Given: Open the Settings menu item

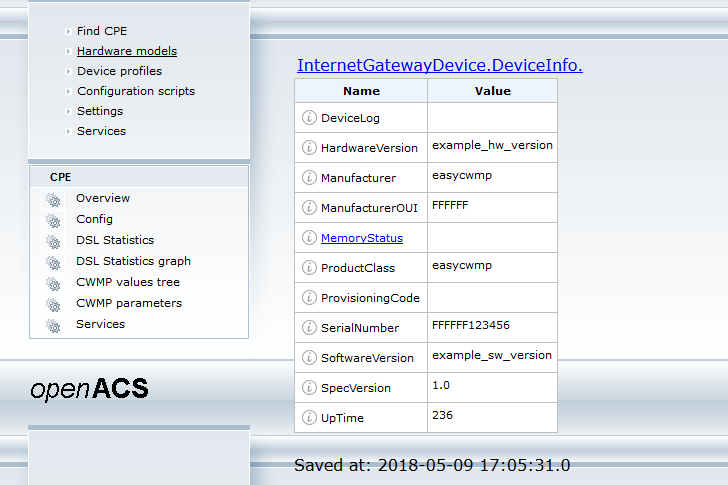Looking at the screenshot, I should click(100, 111).
